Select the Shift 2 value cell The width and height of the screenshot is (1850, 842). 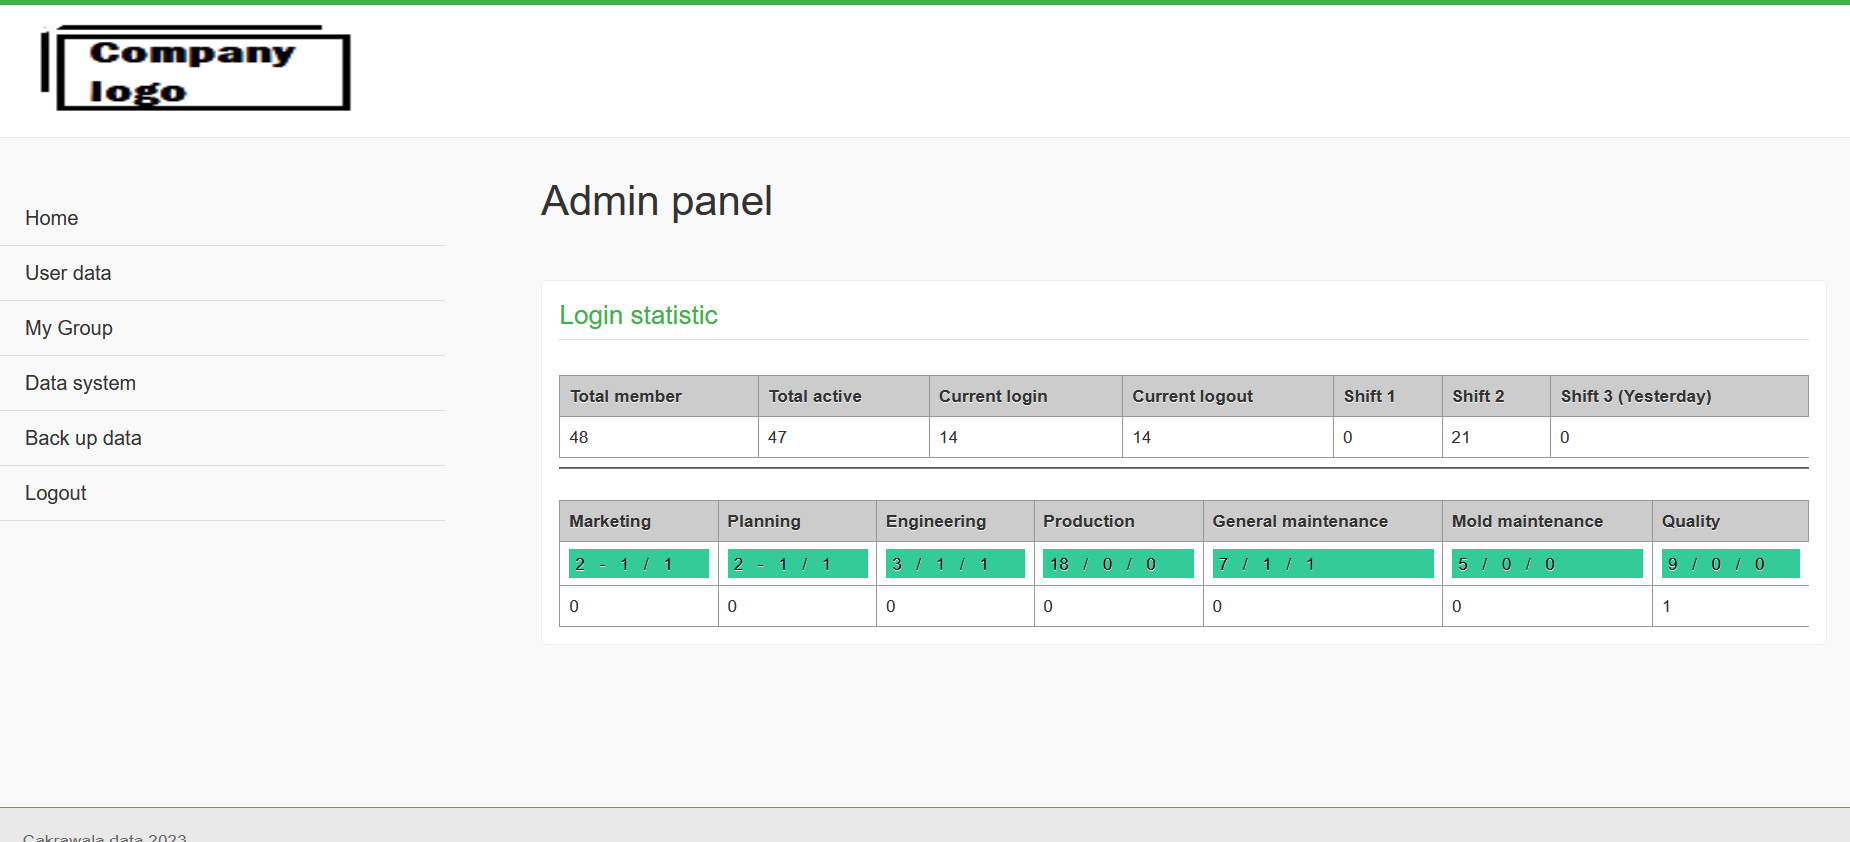1495,437
